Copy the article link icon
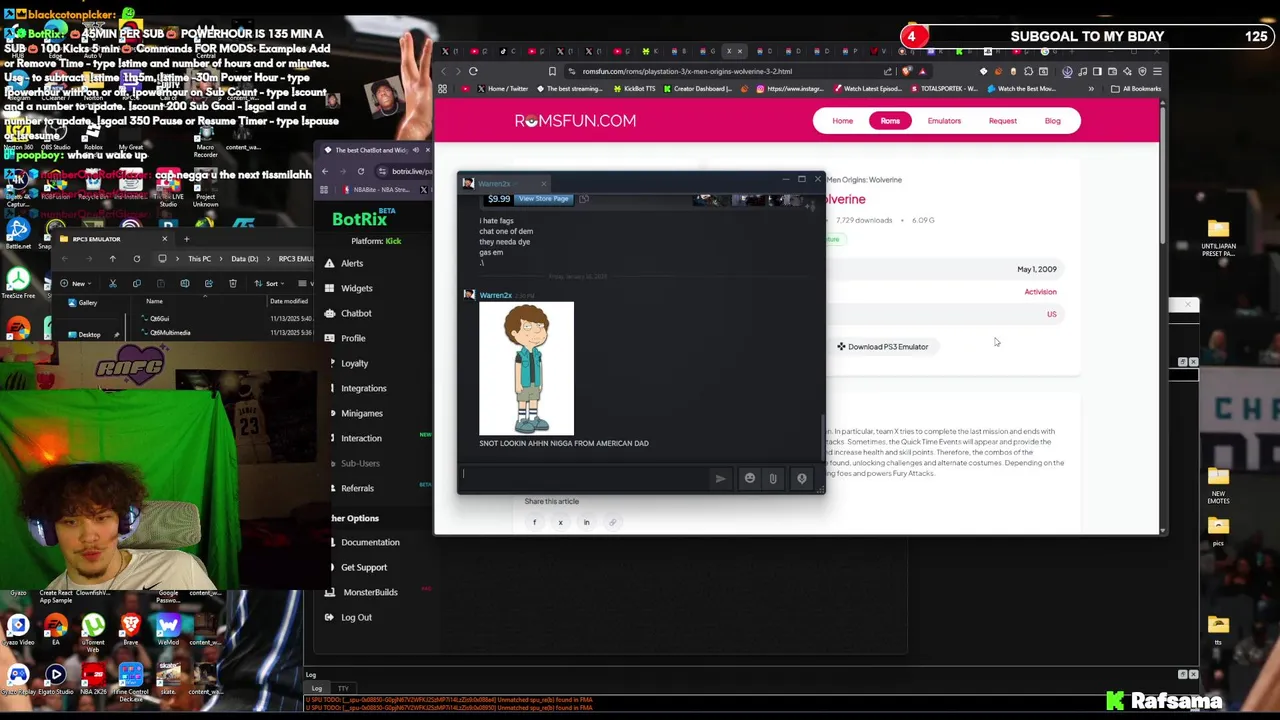This screenshot has height=720, width=1280. point(612,522)
